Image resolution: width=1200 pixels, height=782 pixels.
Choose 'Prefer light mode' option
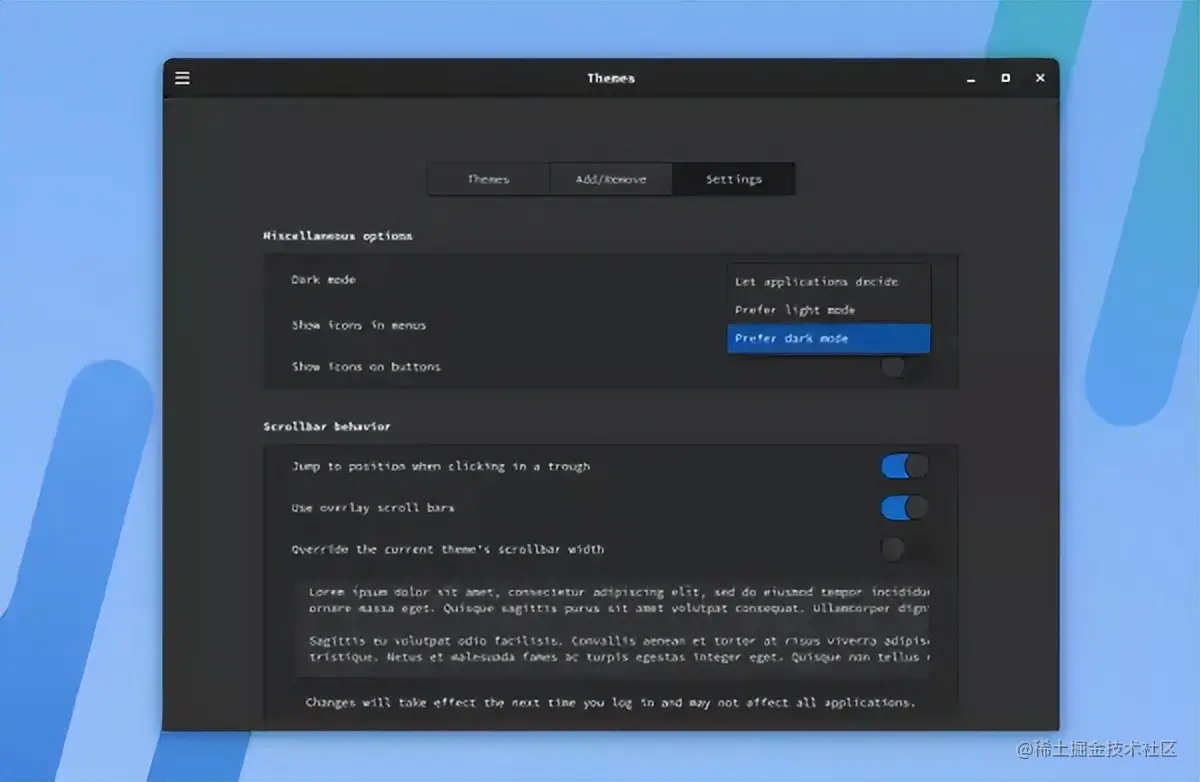point(829,310)
